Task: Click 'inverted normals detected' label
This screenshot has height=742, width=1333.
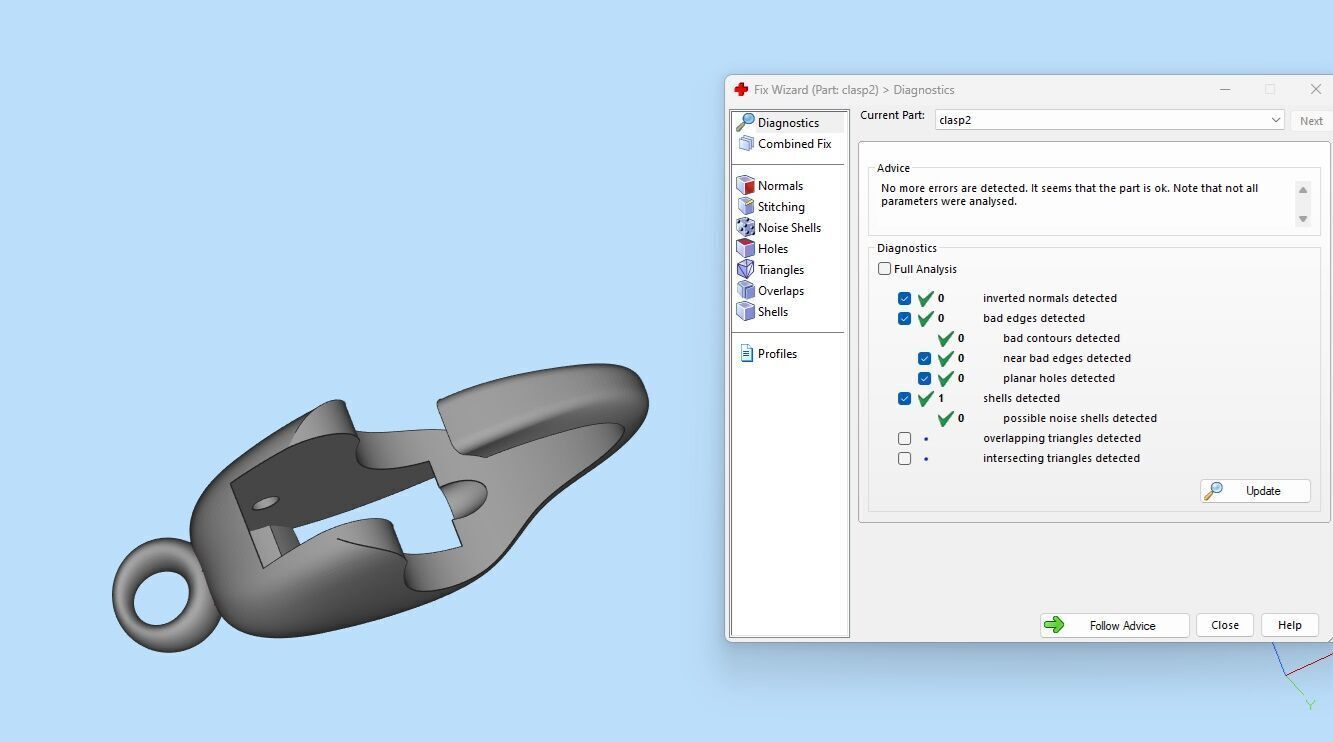Action: pos(1050,298)
